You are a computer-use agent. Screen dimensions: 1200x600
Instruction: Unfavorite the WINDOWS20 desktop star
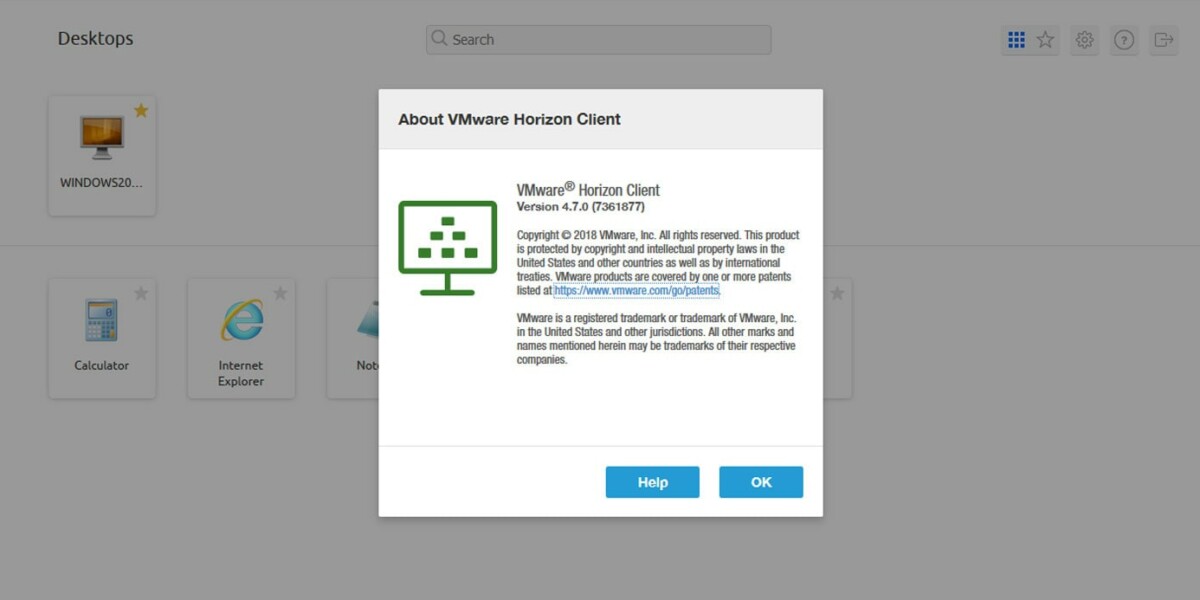coord(141,112)
